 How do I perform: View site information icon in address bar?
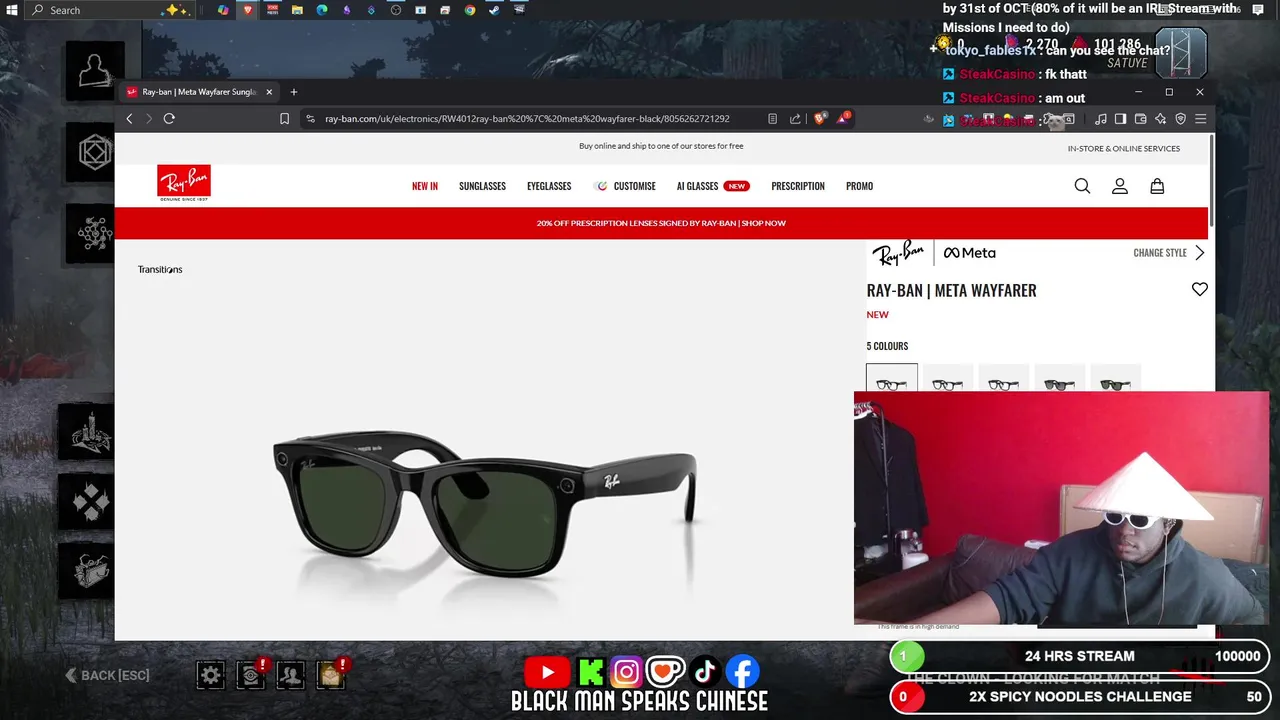pyautogui.click(x=310, y=118)
